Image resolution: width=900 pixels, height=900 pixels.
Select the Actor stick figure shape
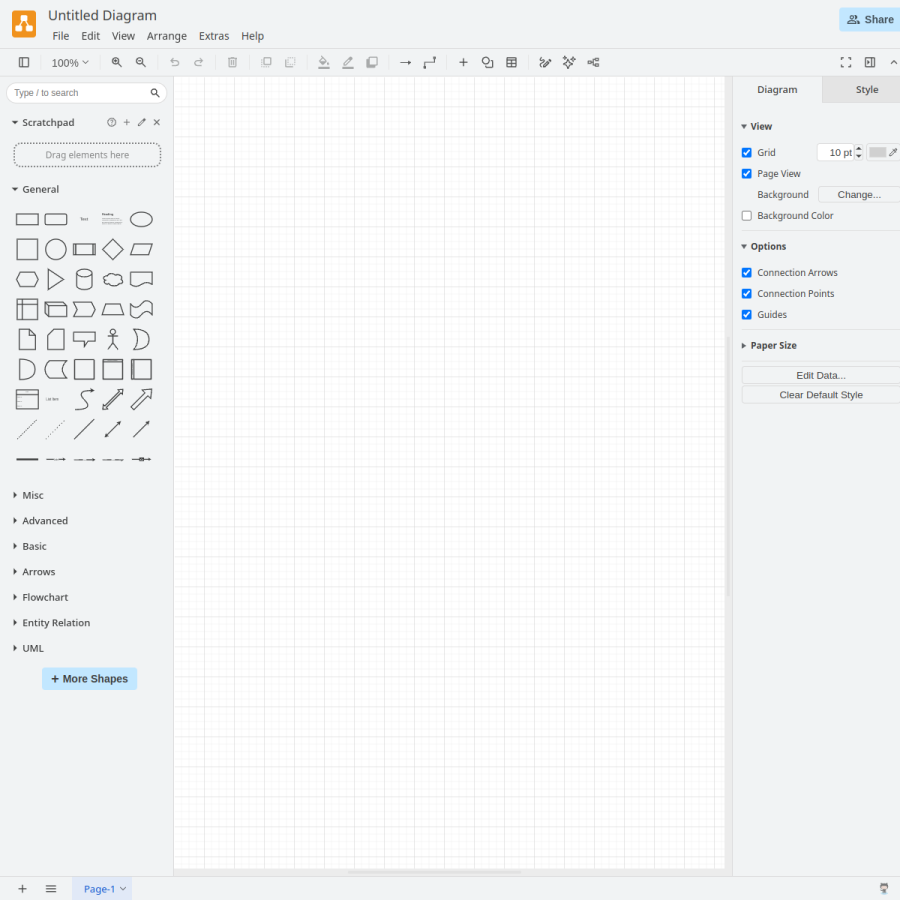[x=113, y=339]
